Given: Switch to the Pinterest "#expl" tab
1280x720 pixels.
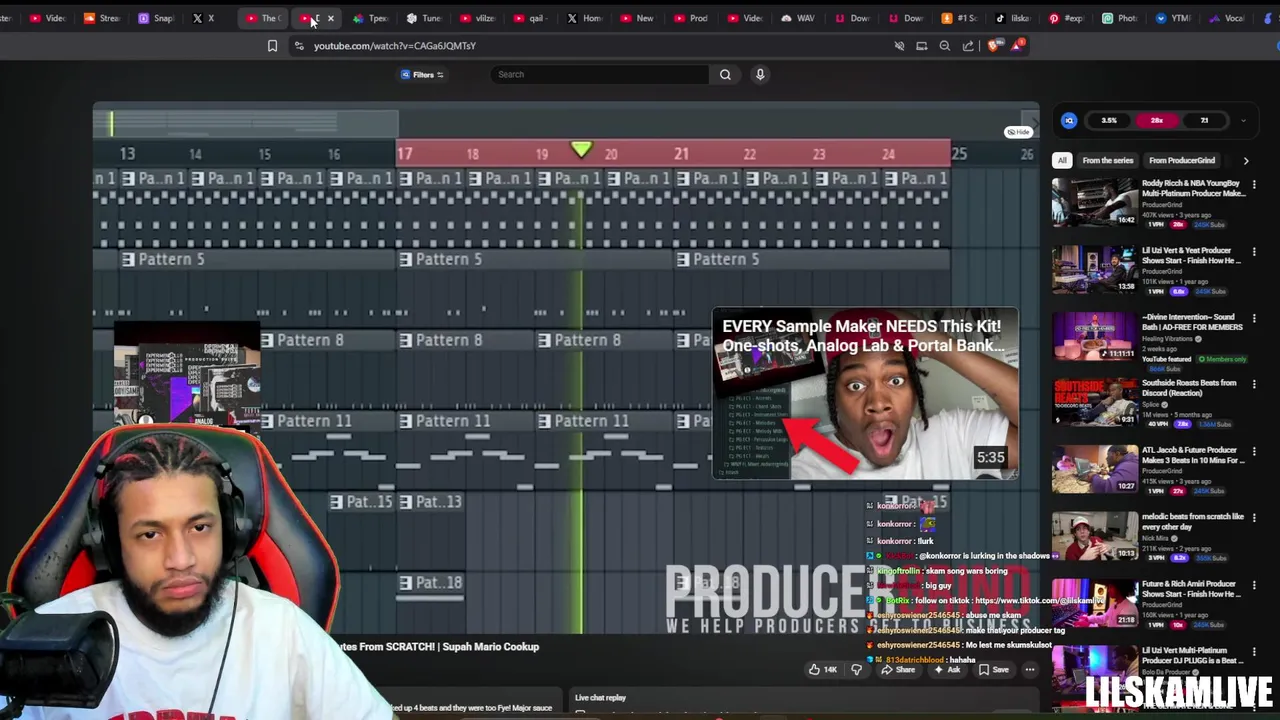Looking at the screenshot, I should point(1067,18).
